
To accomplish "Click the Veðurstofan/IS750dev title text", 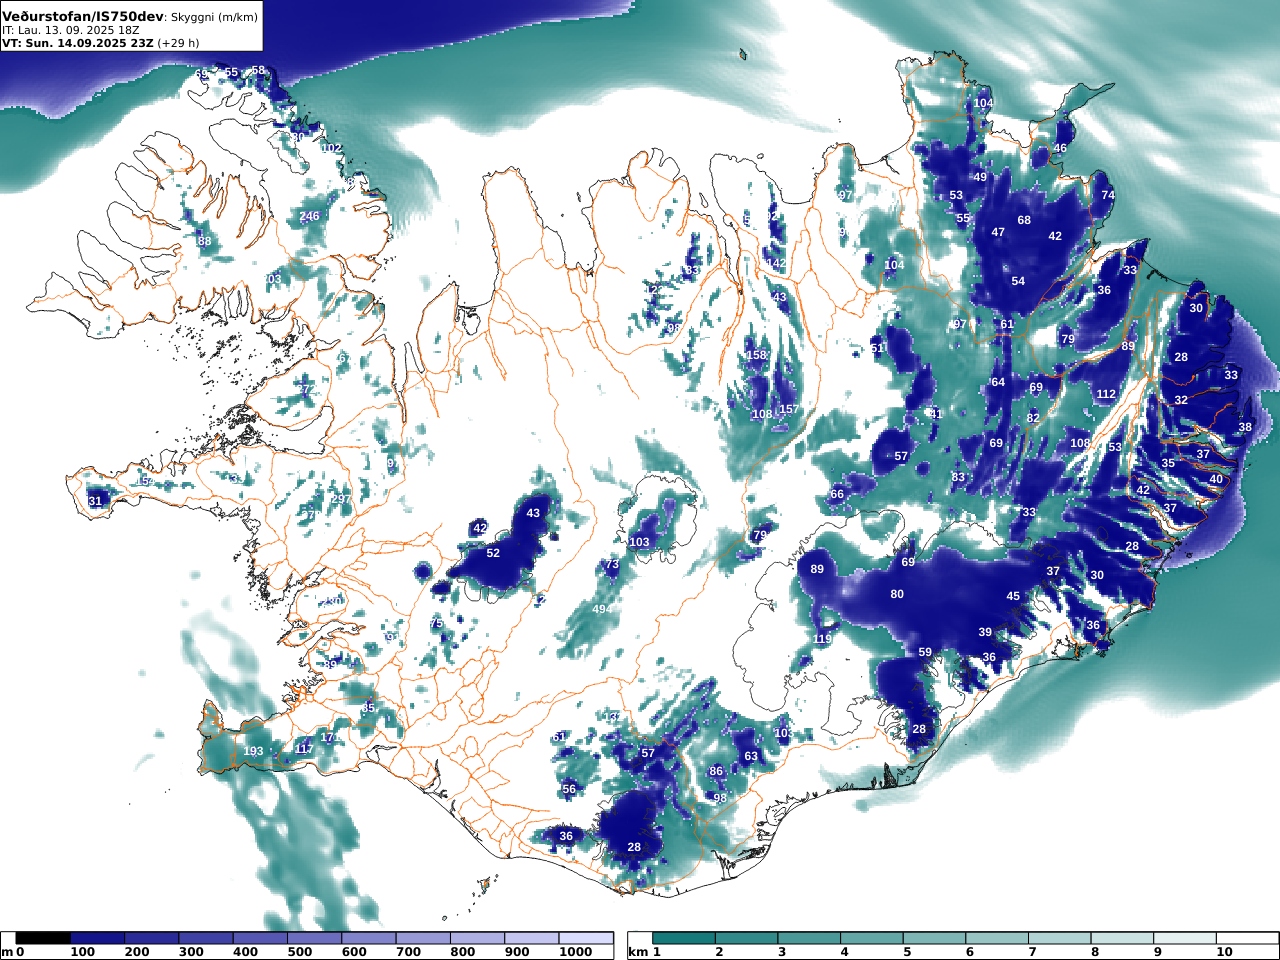I will 82,17.
